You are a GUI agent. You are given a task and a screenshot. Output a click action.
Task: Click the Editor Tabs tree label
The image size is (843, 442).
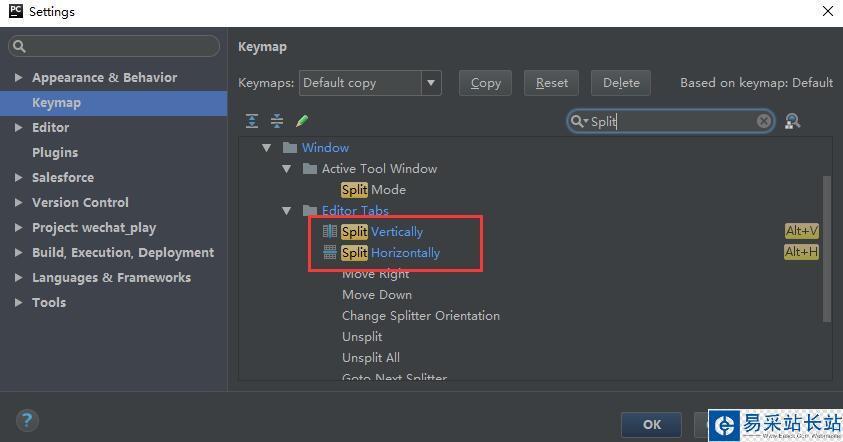pos(355,210)
